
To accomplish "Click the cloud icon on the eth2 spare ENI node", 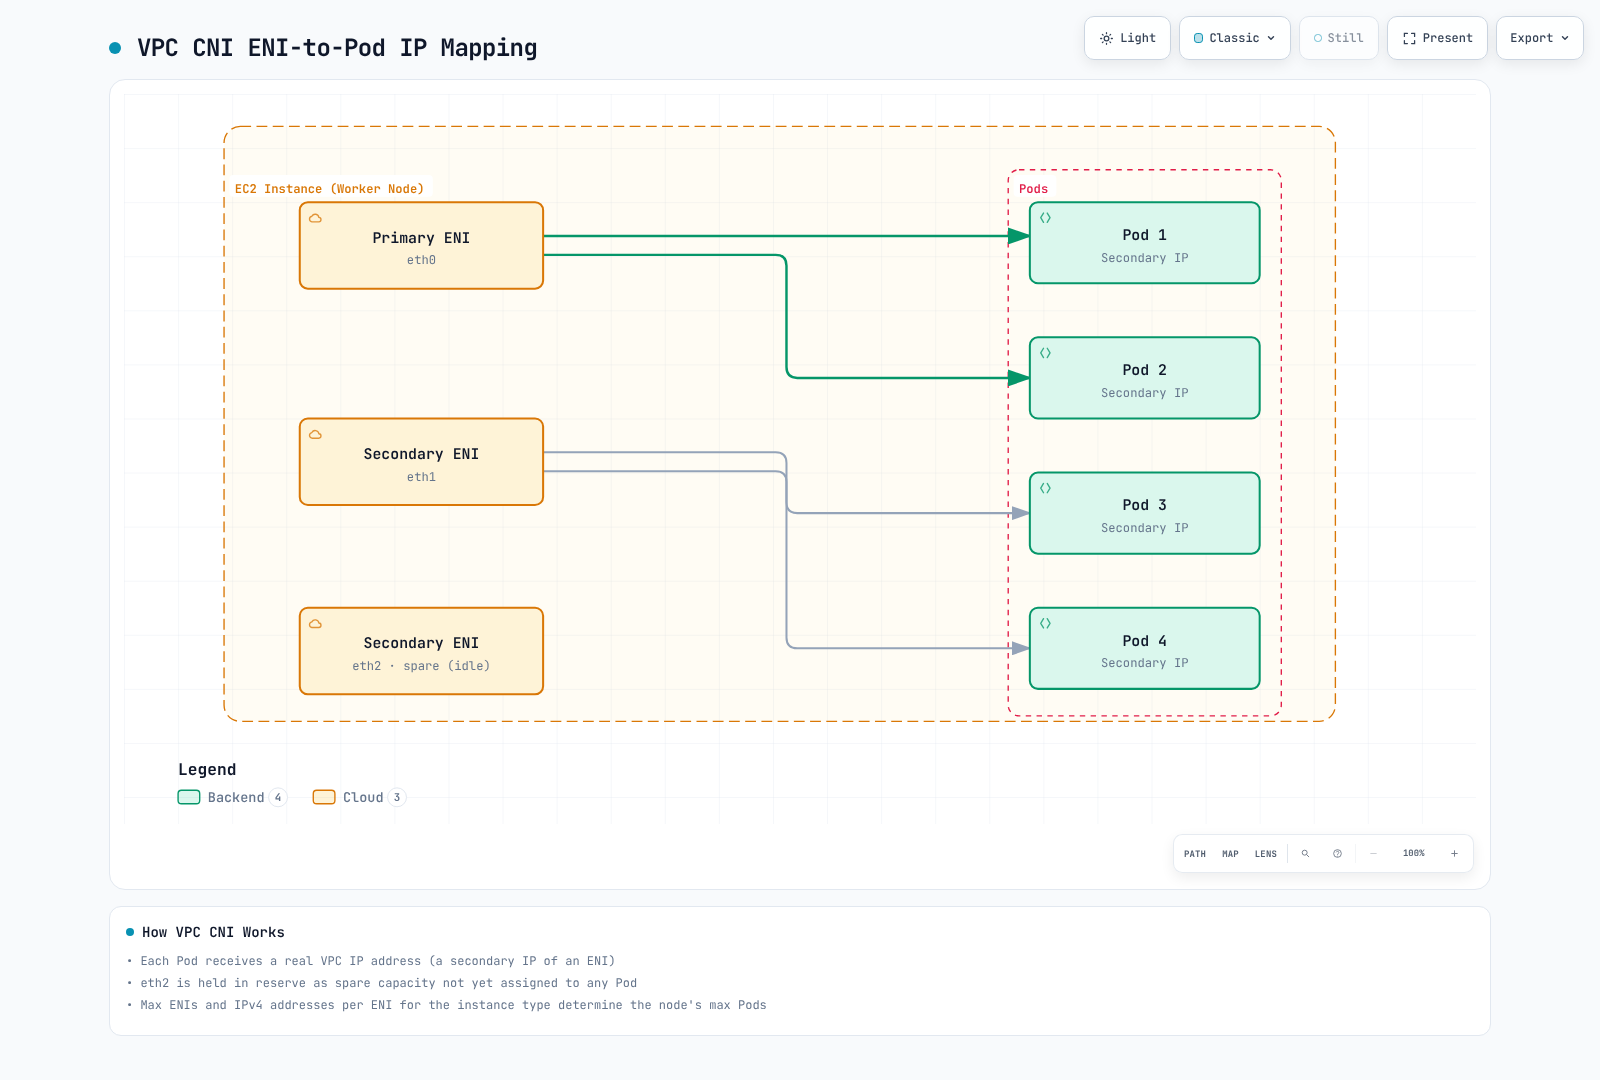I will pyautogui.click(x=315, y=624).
